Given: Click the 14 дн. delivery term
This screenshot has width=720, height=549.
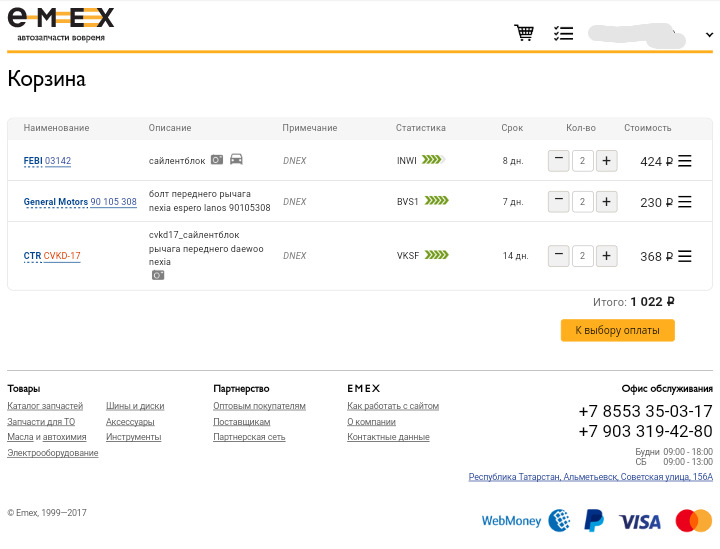Looking at the screenshot, I should (x=515, y=256).
